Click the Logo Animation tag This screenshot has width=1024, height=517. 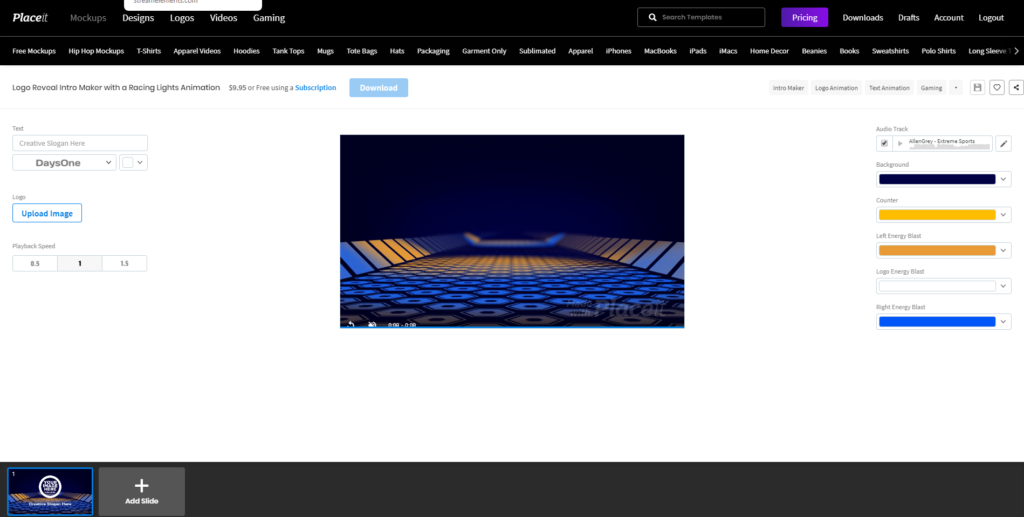[x=837, y=87]
